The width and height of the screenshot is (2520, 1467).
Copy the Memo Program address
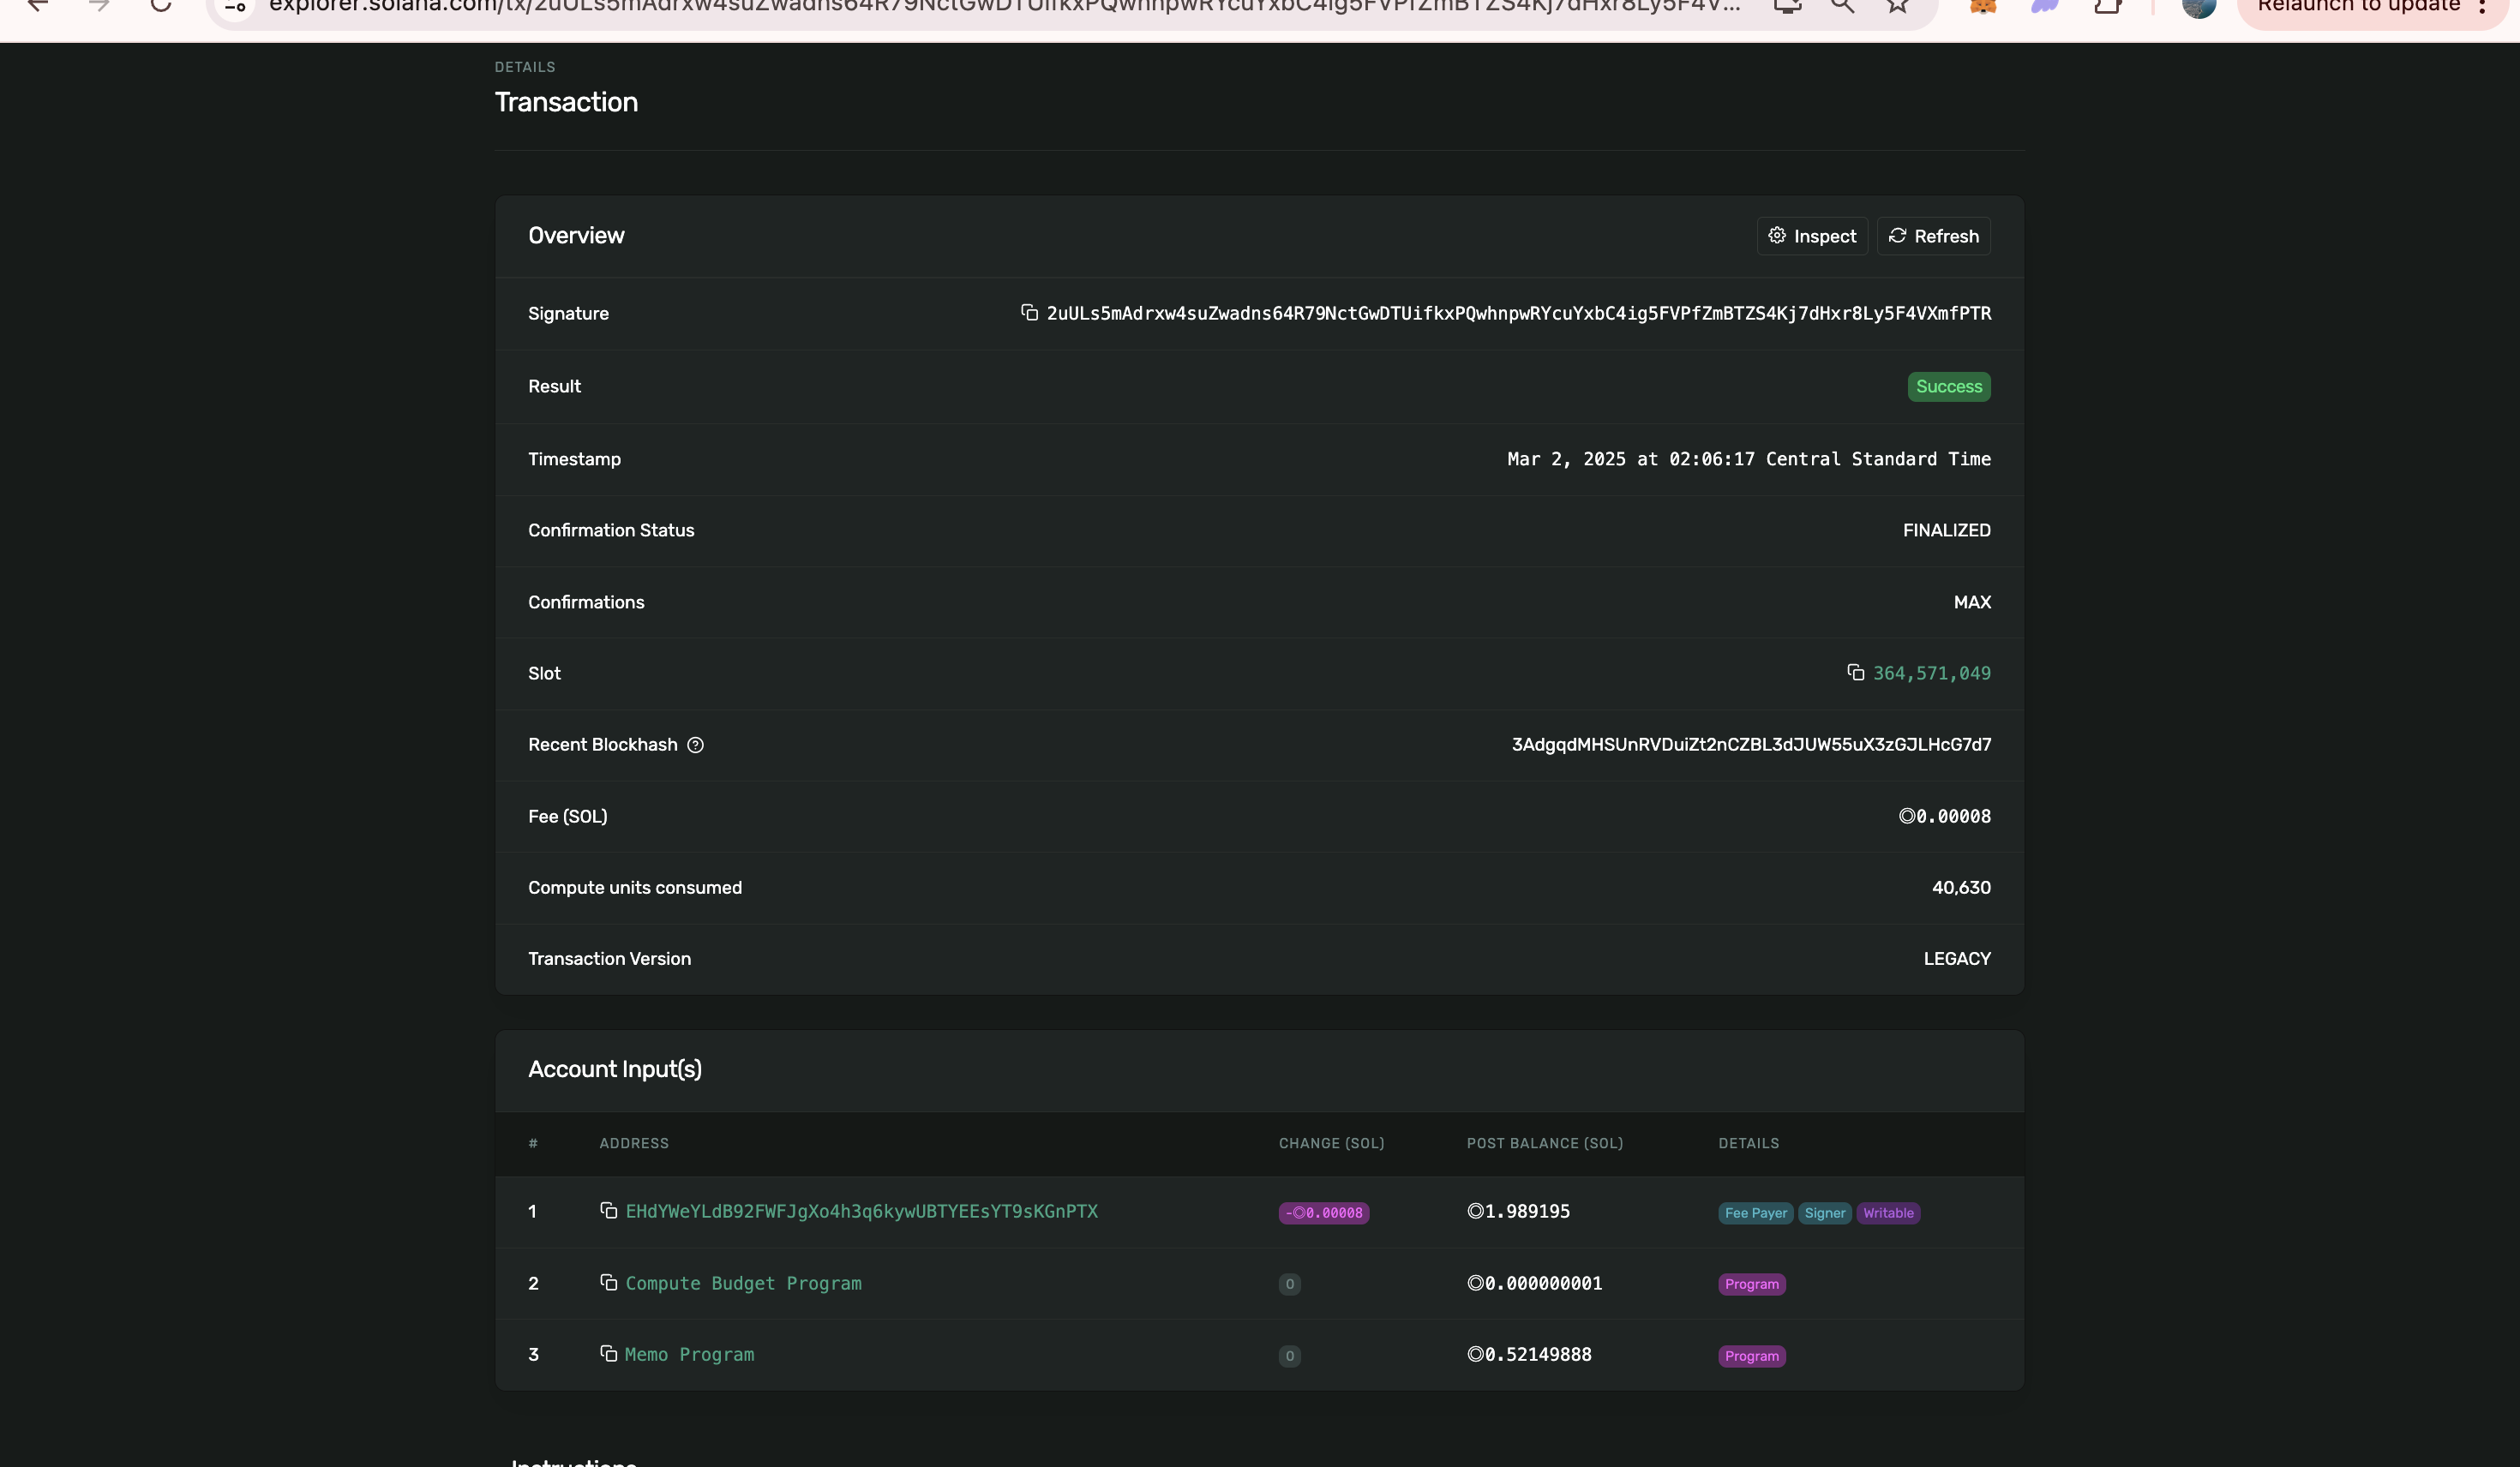tap(608, 1354)
